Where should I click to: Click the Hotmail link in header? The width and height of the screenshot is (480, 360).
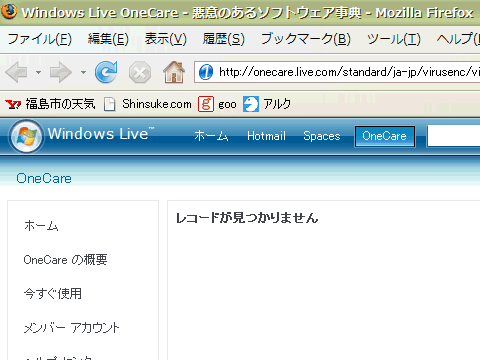[266, 136]
